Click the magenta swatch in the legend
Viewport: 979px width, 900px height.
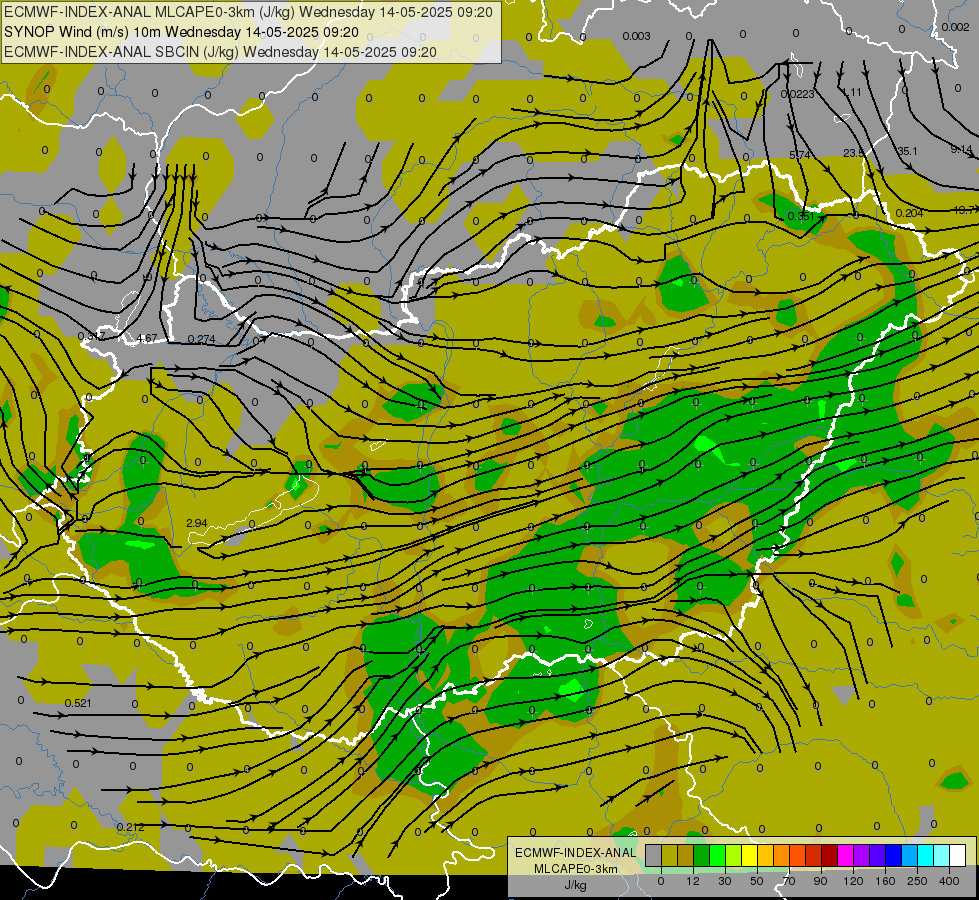[846, 855]
